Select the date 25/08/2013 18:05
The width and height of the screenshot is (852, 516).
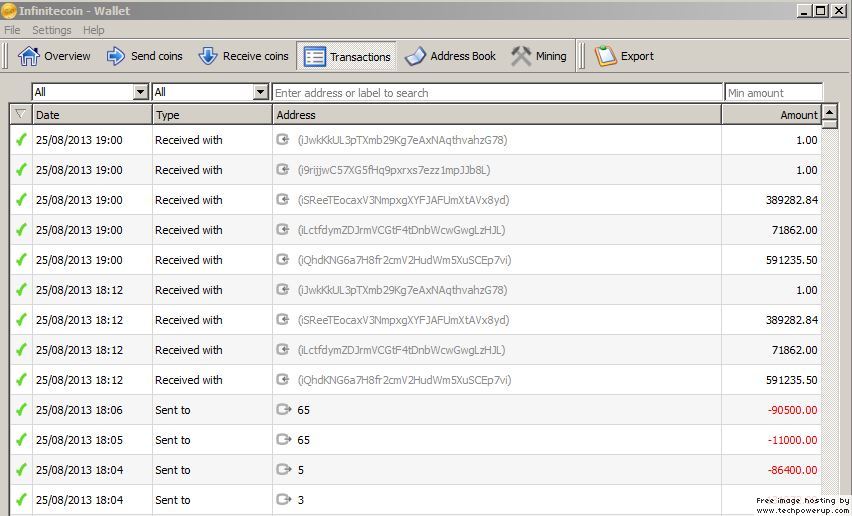[79, 440]
